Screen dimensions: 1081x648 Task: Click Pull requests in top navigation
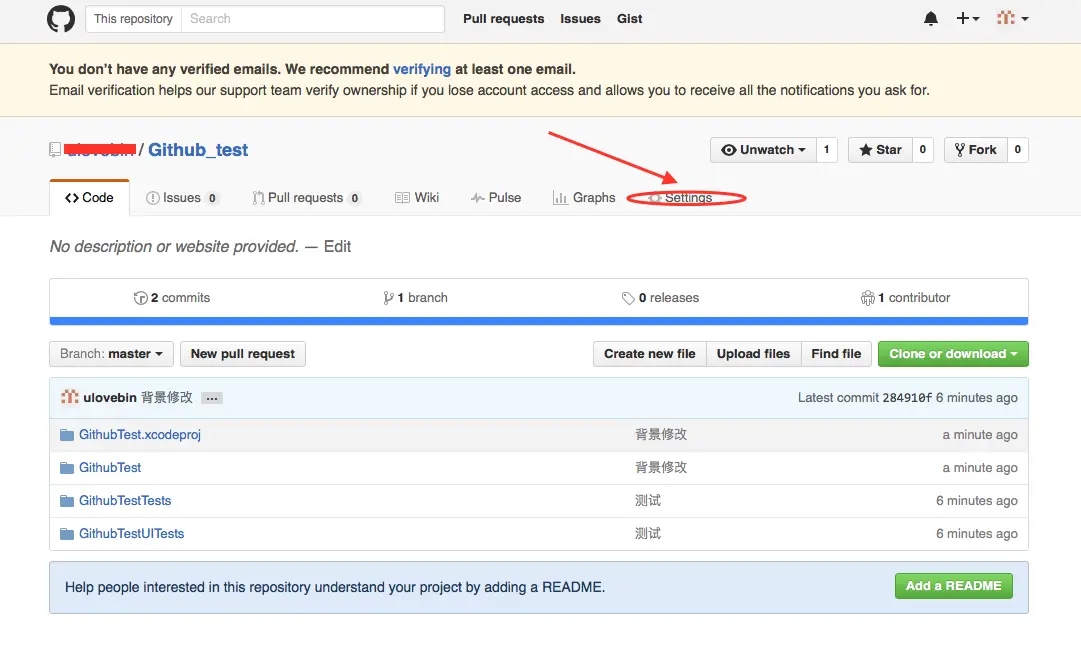(x=503, y=19)
